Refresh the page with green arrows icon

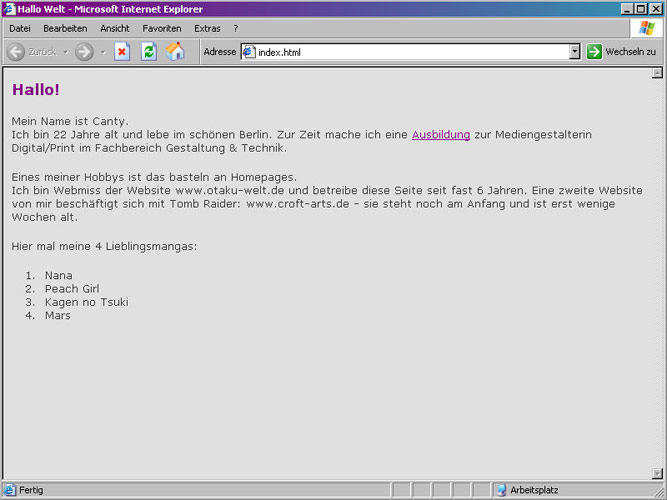coord(149,52)
